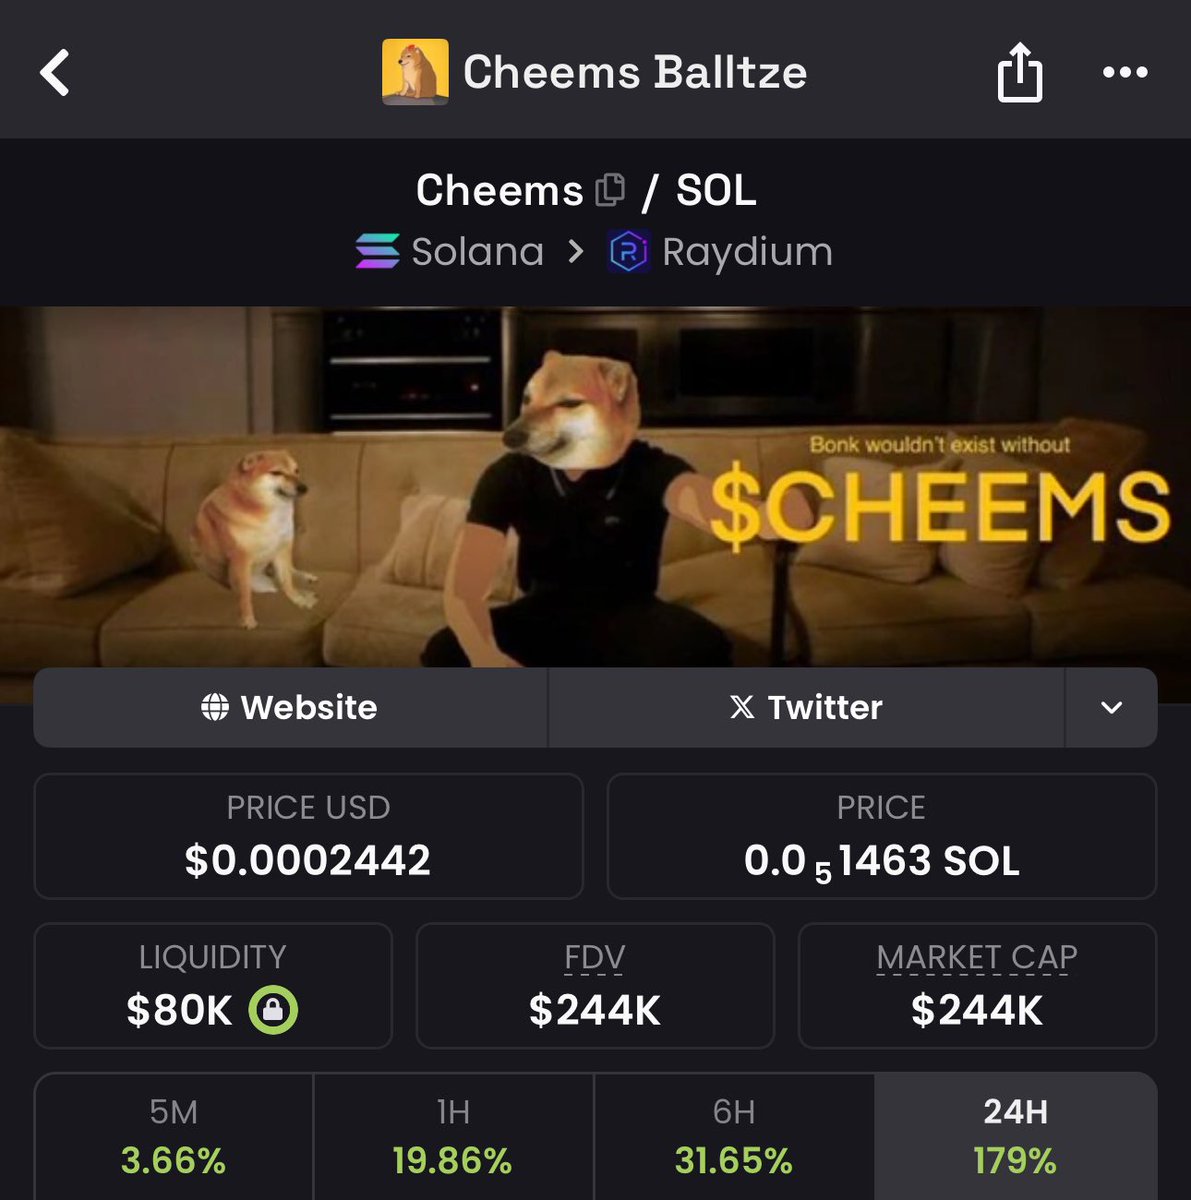Open the Twitter link

[806, 707]
